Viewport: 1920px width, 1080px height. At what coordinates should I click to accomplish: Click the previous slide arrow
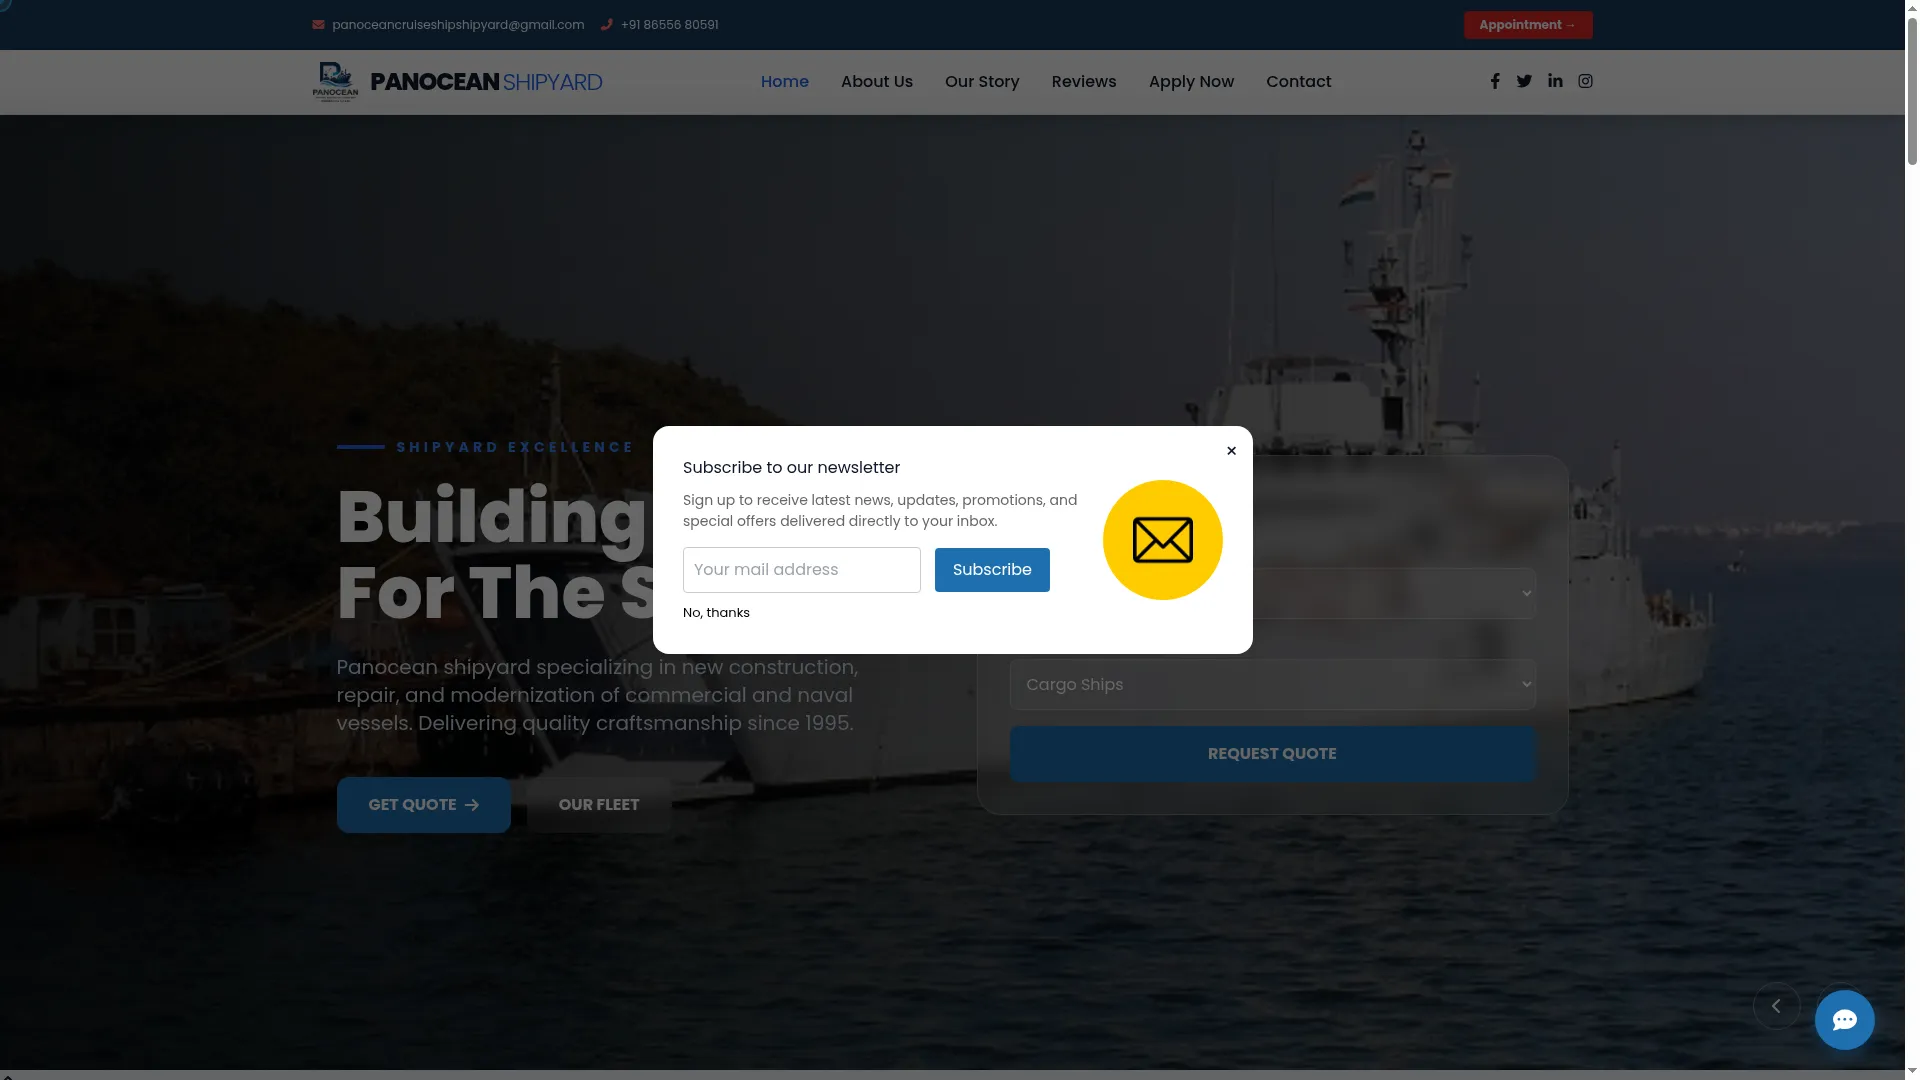pos(1776,1006)
